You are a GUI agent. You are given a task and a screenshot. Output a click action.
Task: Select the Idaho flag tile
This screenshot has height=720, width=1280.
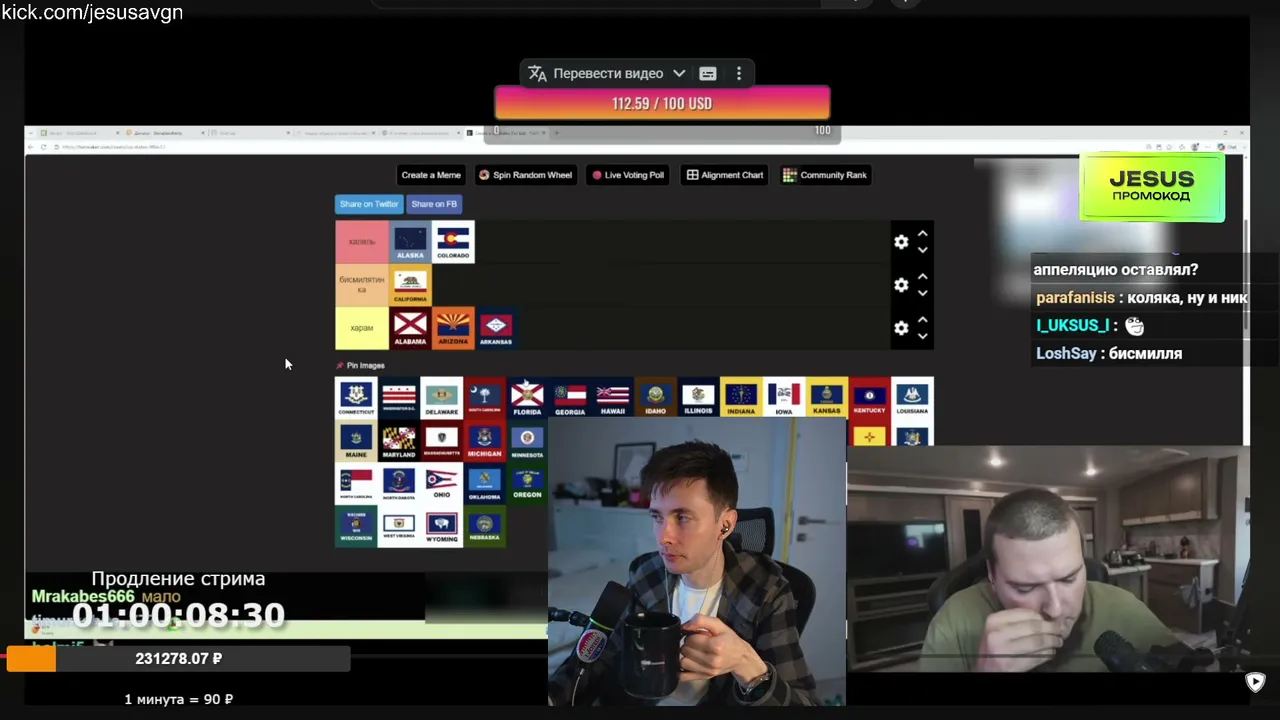tap(656, 398)
